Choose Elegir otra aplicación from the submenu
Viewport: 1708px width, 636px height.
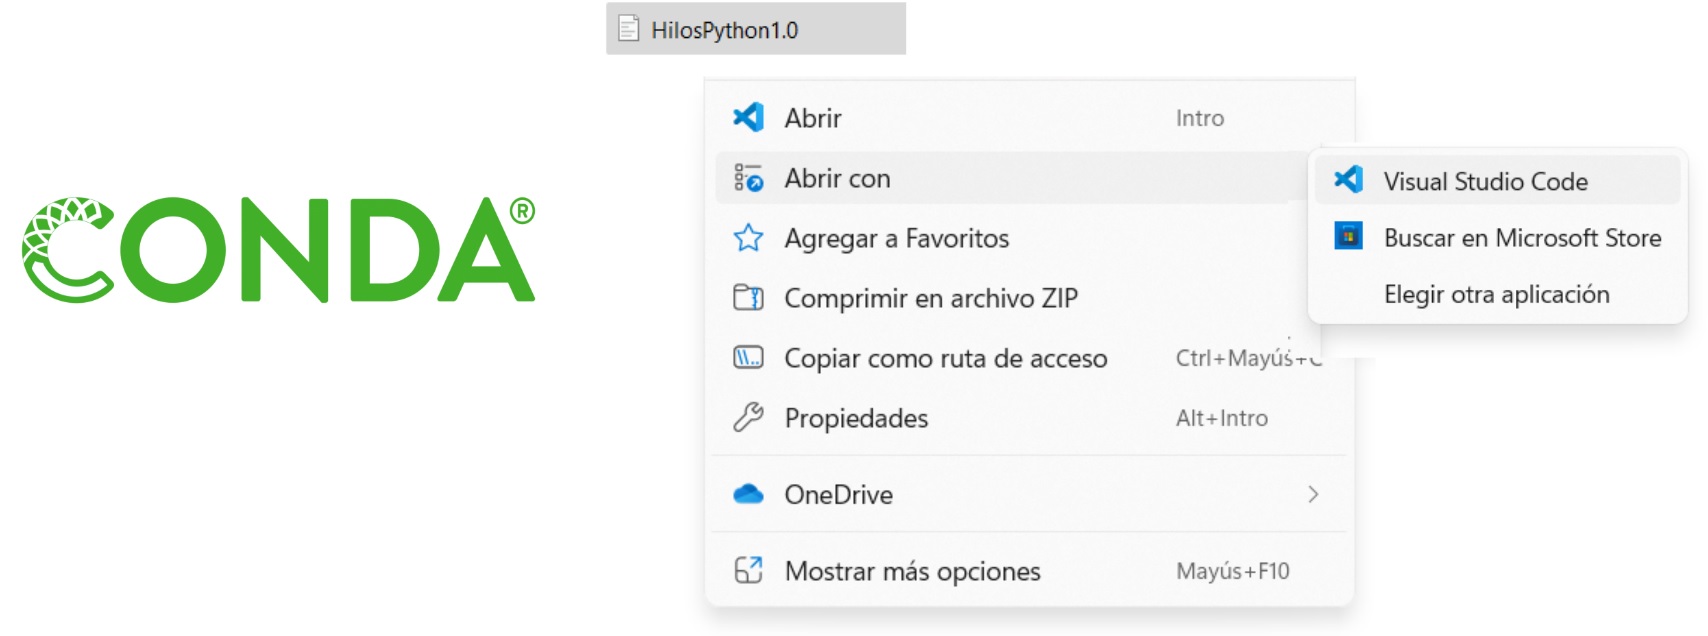point(1496,294)
